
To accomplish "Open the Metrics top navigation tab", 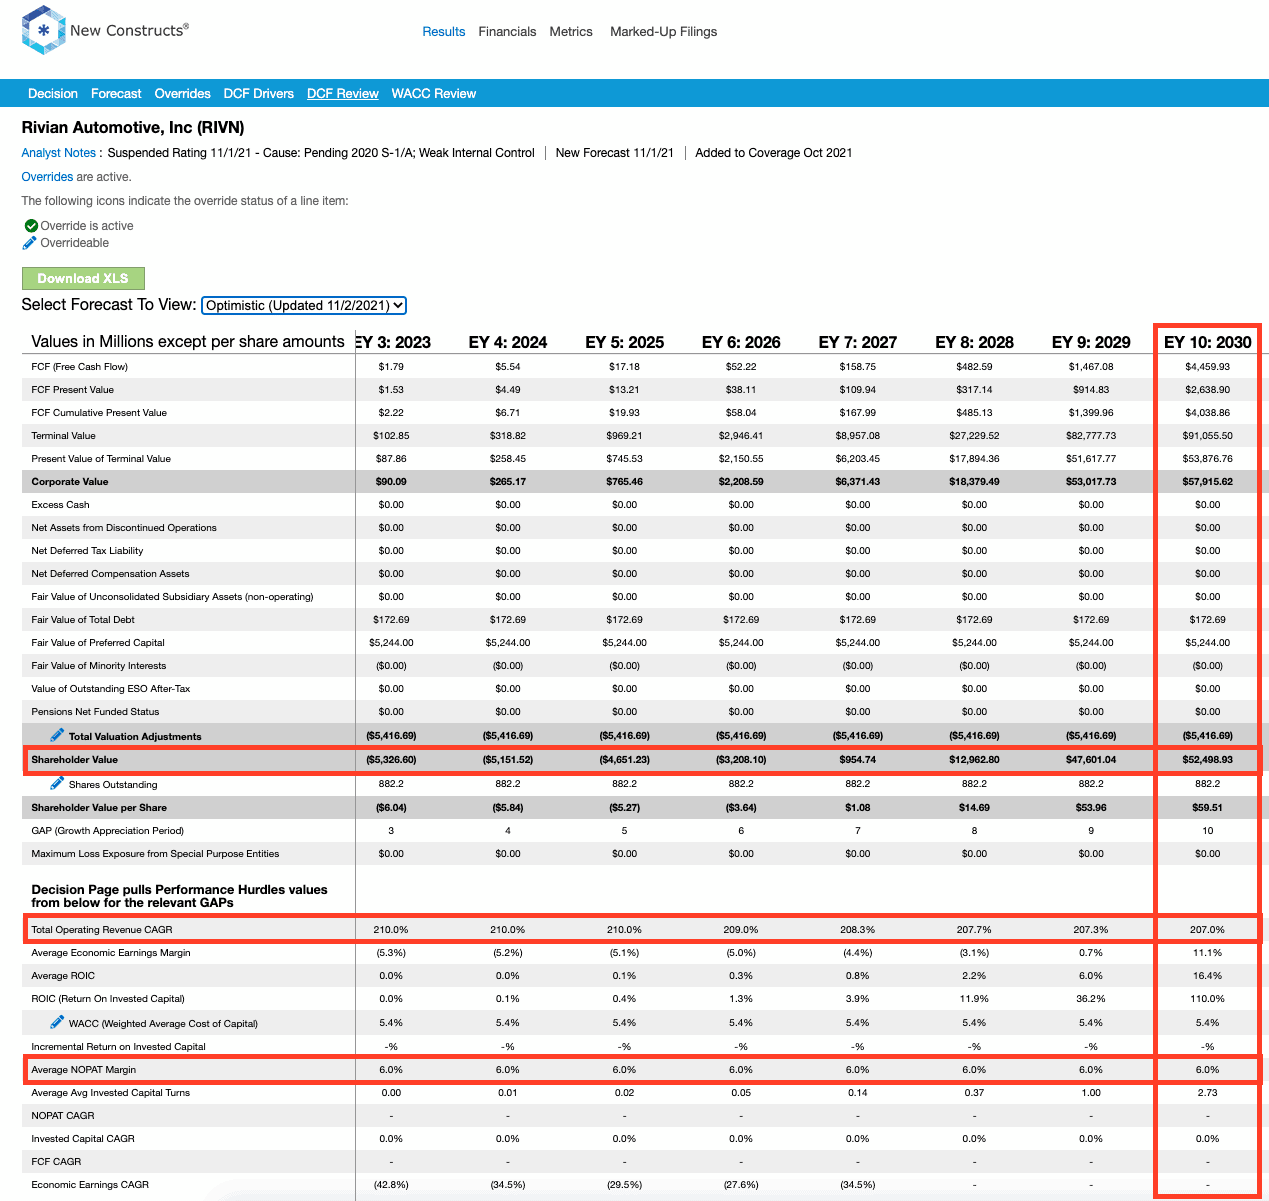I will click(x=571, y=32).
